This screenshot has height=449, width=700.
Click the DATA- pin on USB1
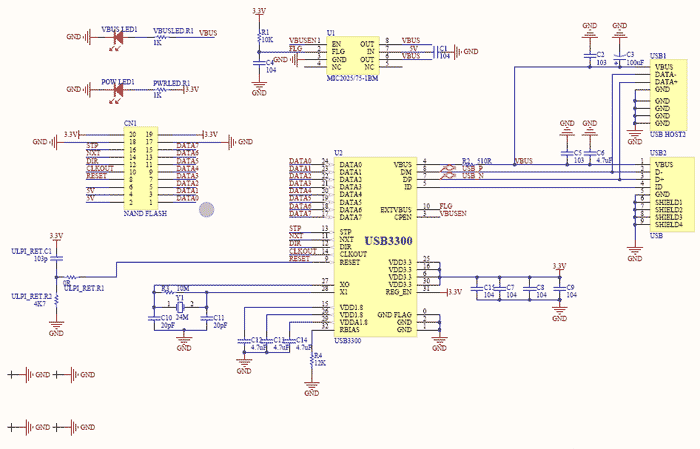click(x=665, y=75)
